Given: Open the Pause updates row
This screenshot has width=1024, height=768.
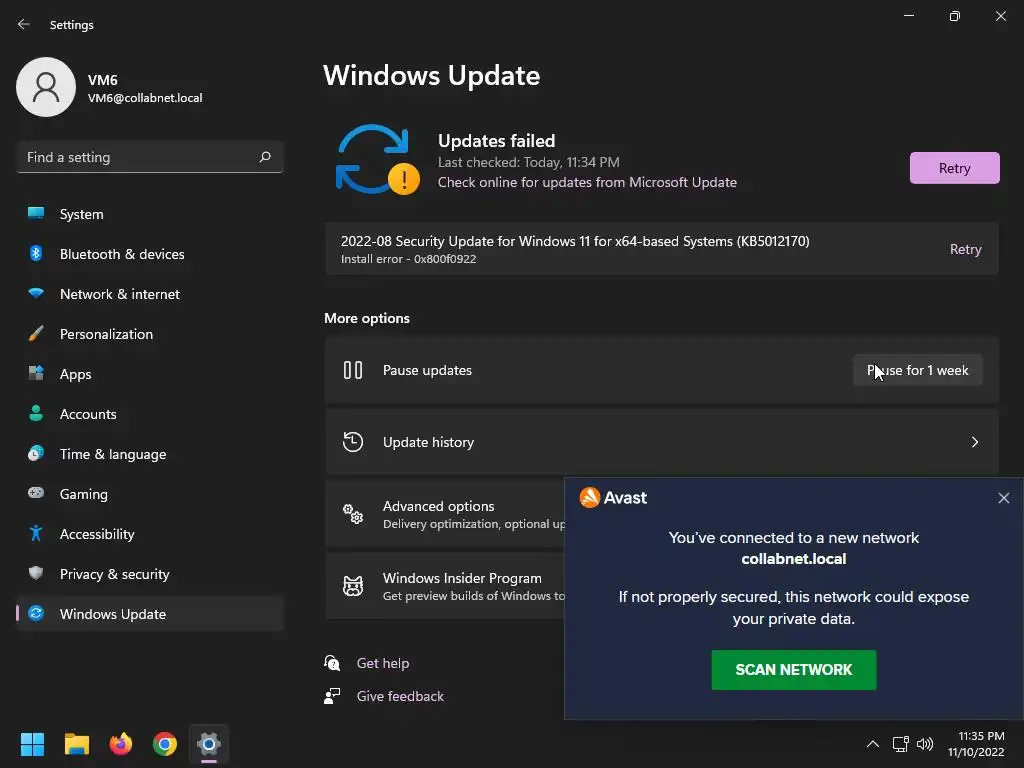Looking at the screenshot, I should pos(662,370).
